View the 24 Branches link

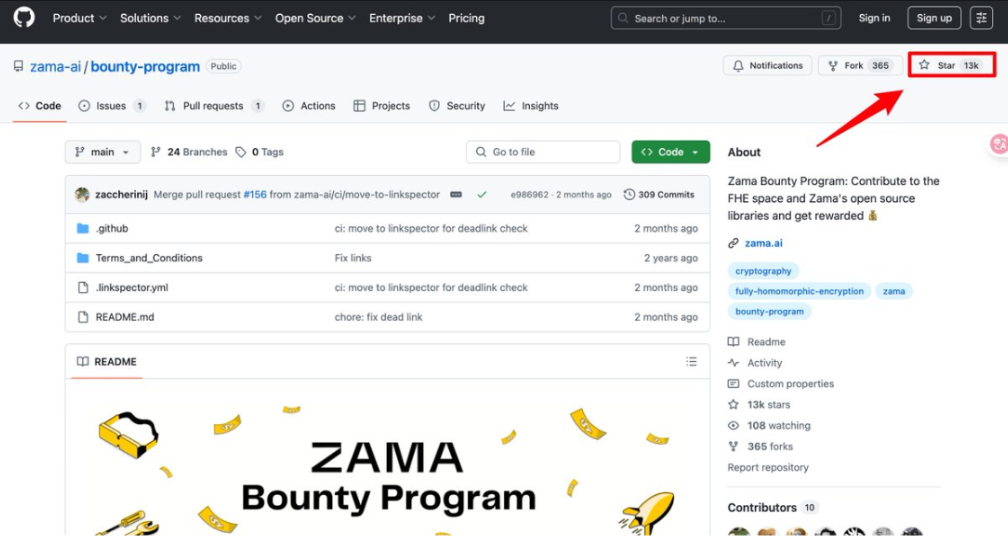click(188, 152)
